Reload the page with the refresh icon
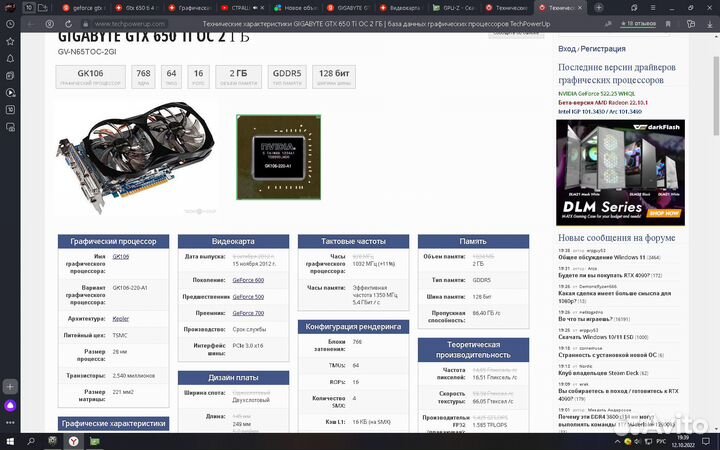Screen dimensions: 720x450 (x=68, y=24)
